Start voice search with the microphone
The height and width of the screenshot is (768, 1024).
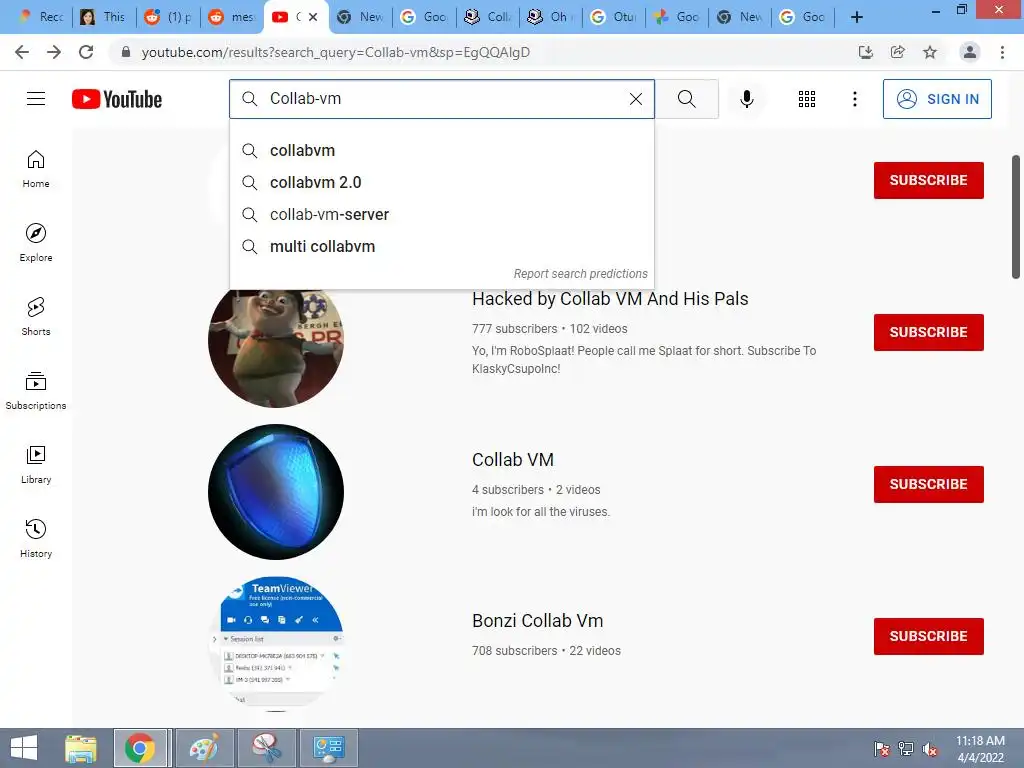746,99
